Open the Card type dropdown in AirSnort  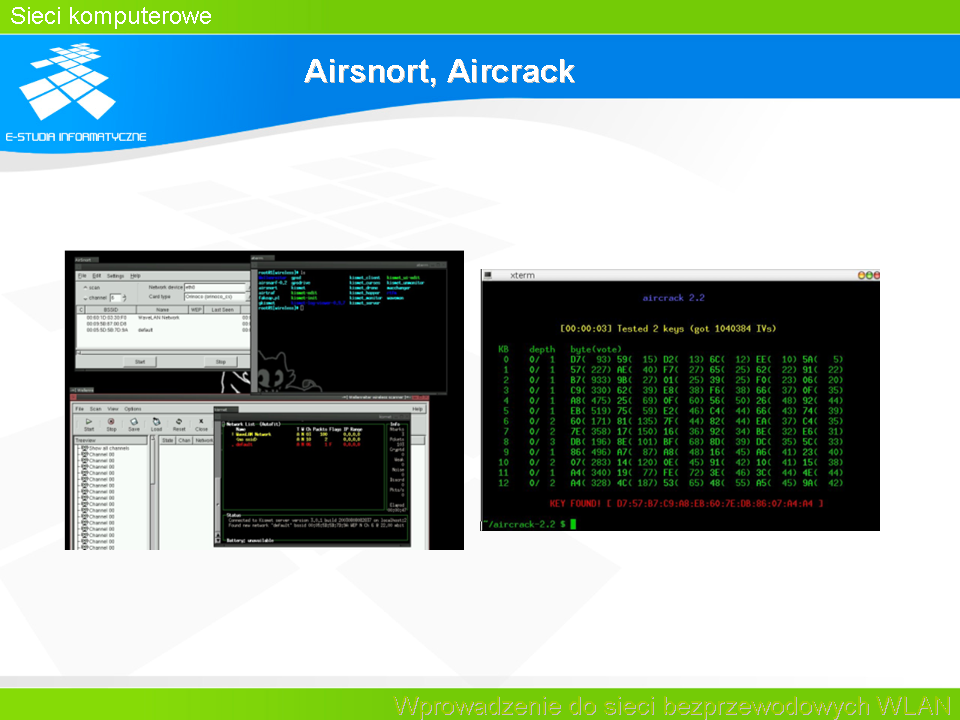tap(217, 297)
